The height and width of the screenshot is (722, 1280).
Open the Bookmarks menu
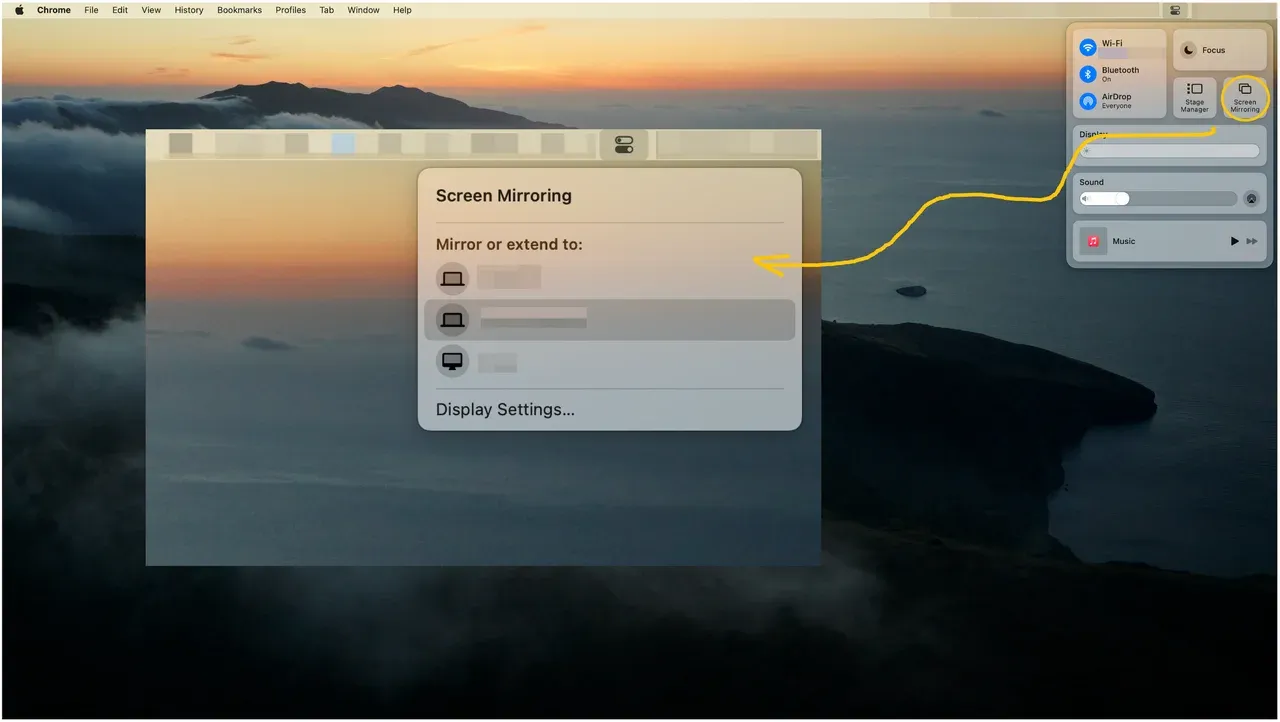[239, 10]
